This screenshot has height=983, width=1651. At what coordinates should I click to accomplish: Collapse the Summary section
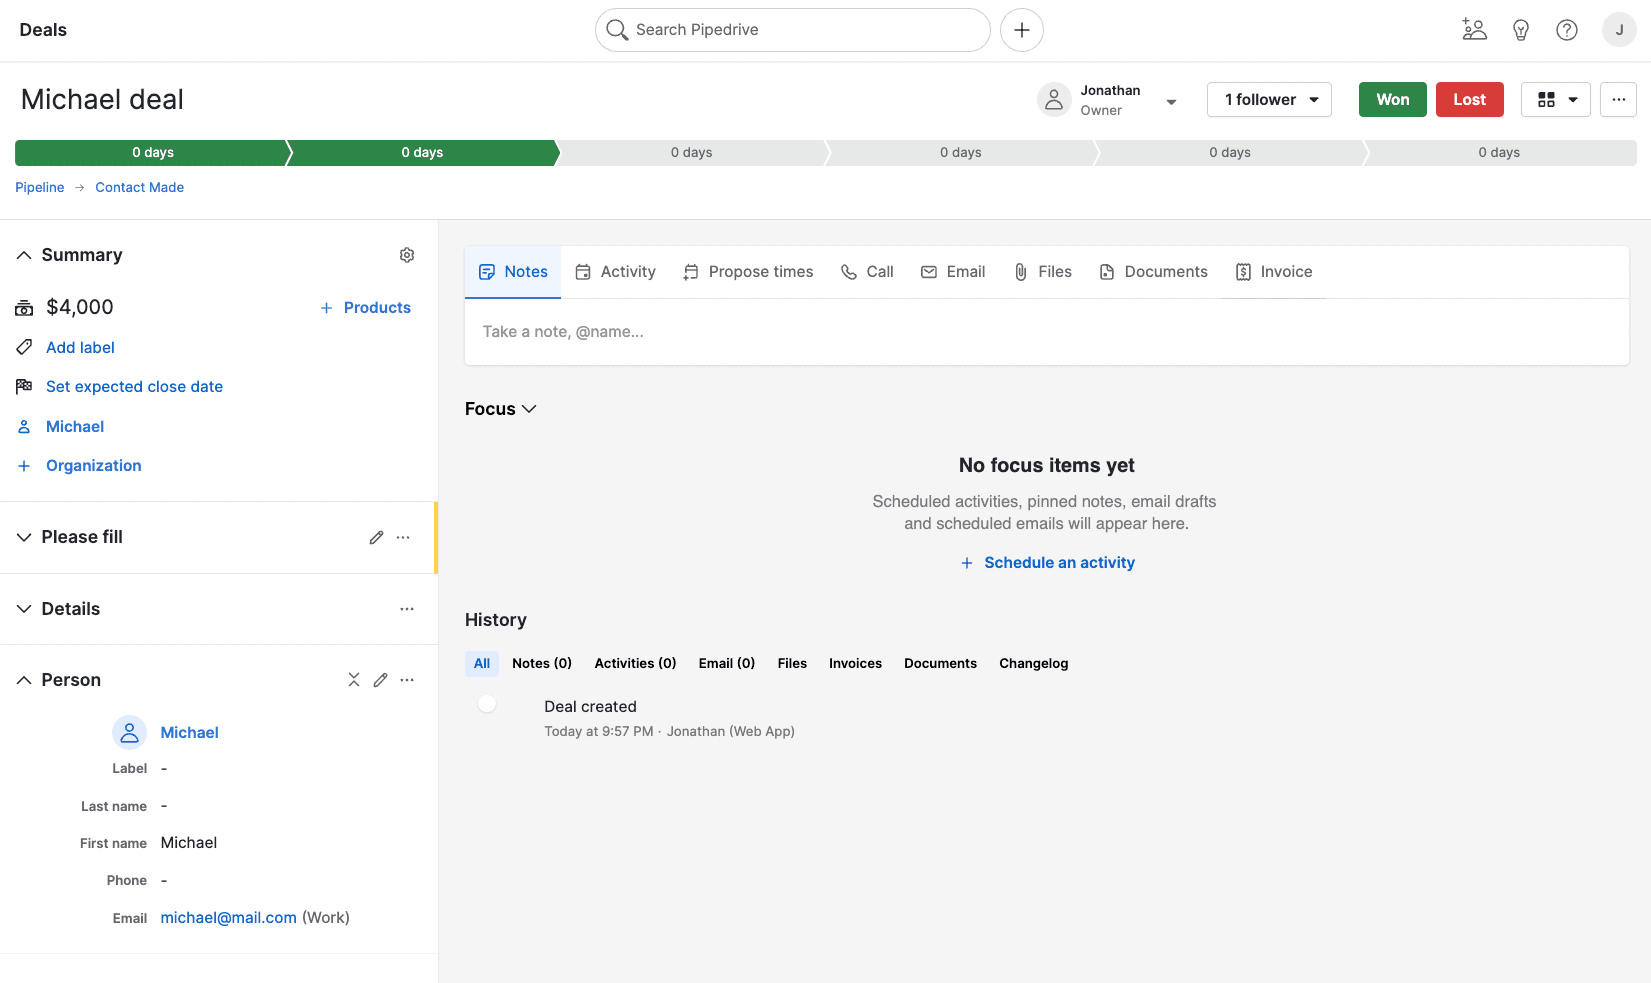[24, 255]
